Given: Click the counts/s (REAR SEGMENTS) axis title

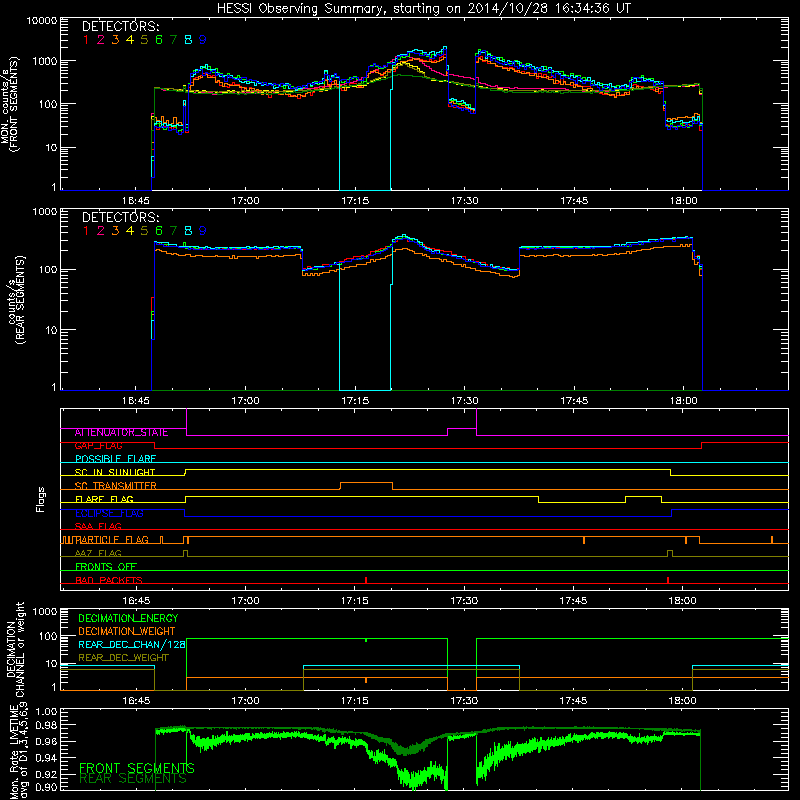Looking at the screenshot, I should 15,300.
